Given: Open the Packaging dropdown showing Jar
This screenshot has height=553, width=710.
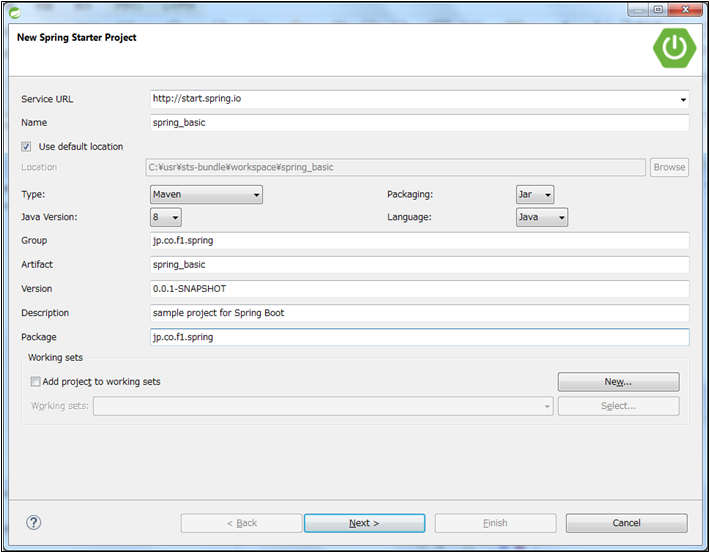Looking at the screenshot, I should click(535, 195).
